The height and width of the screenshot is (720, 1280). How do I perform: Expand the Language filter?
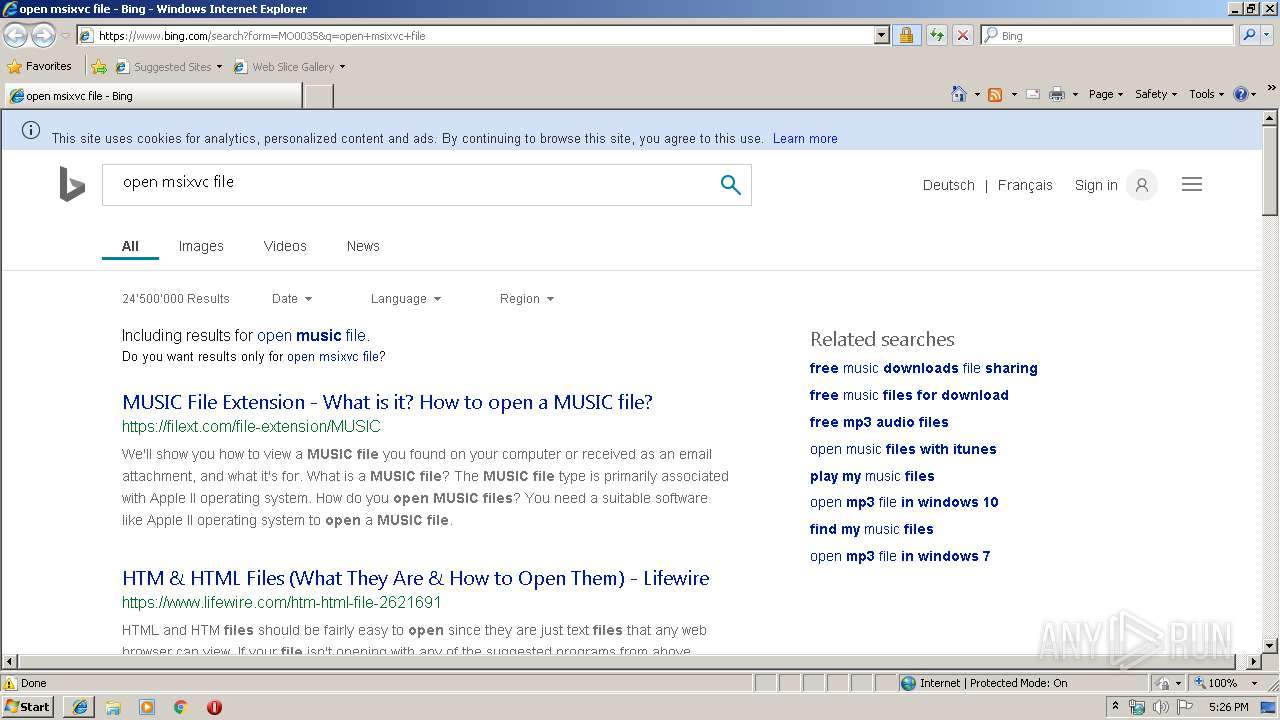pyautogui.click(x=406, y=298)
